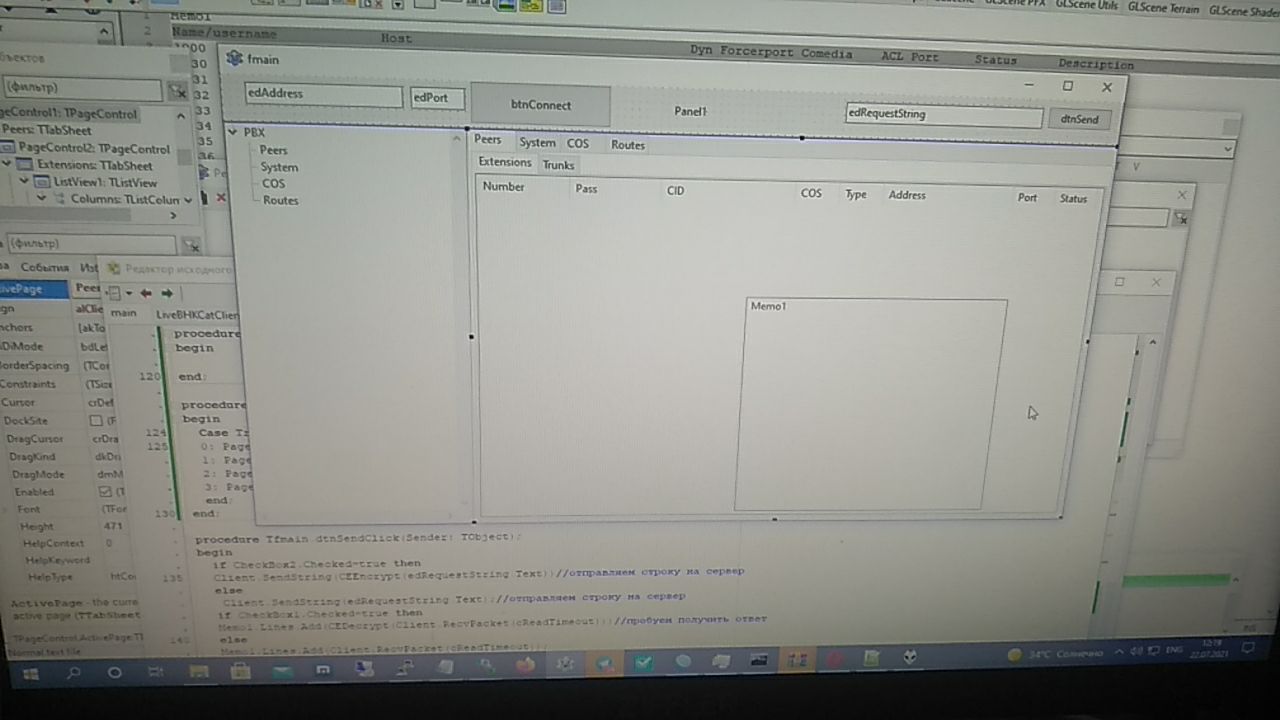Click into the edRequestString field
1280x720 pixels.
(943, 114)
